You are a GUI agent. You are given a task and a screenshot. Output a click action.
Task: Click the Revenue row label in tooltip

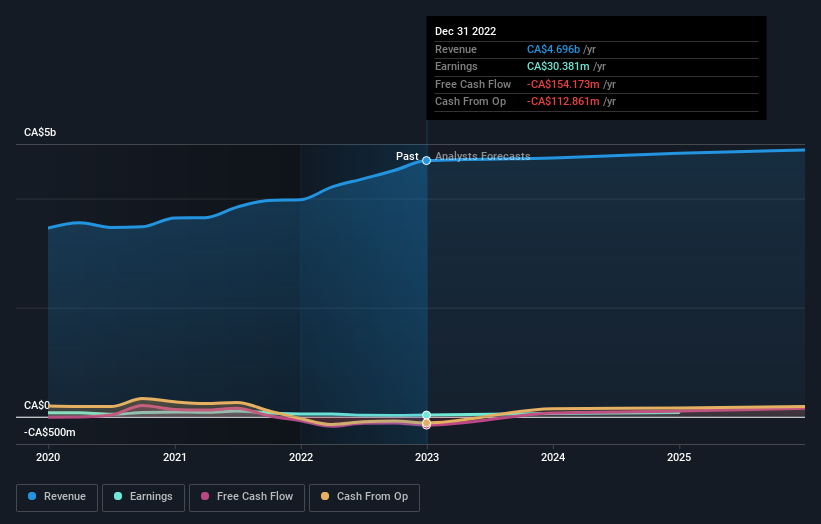point(456,49)
